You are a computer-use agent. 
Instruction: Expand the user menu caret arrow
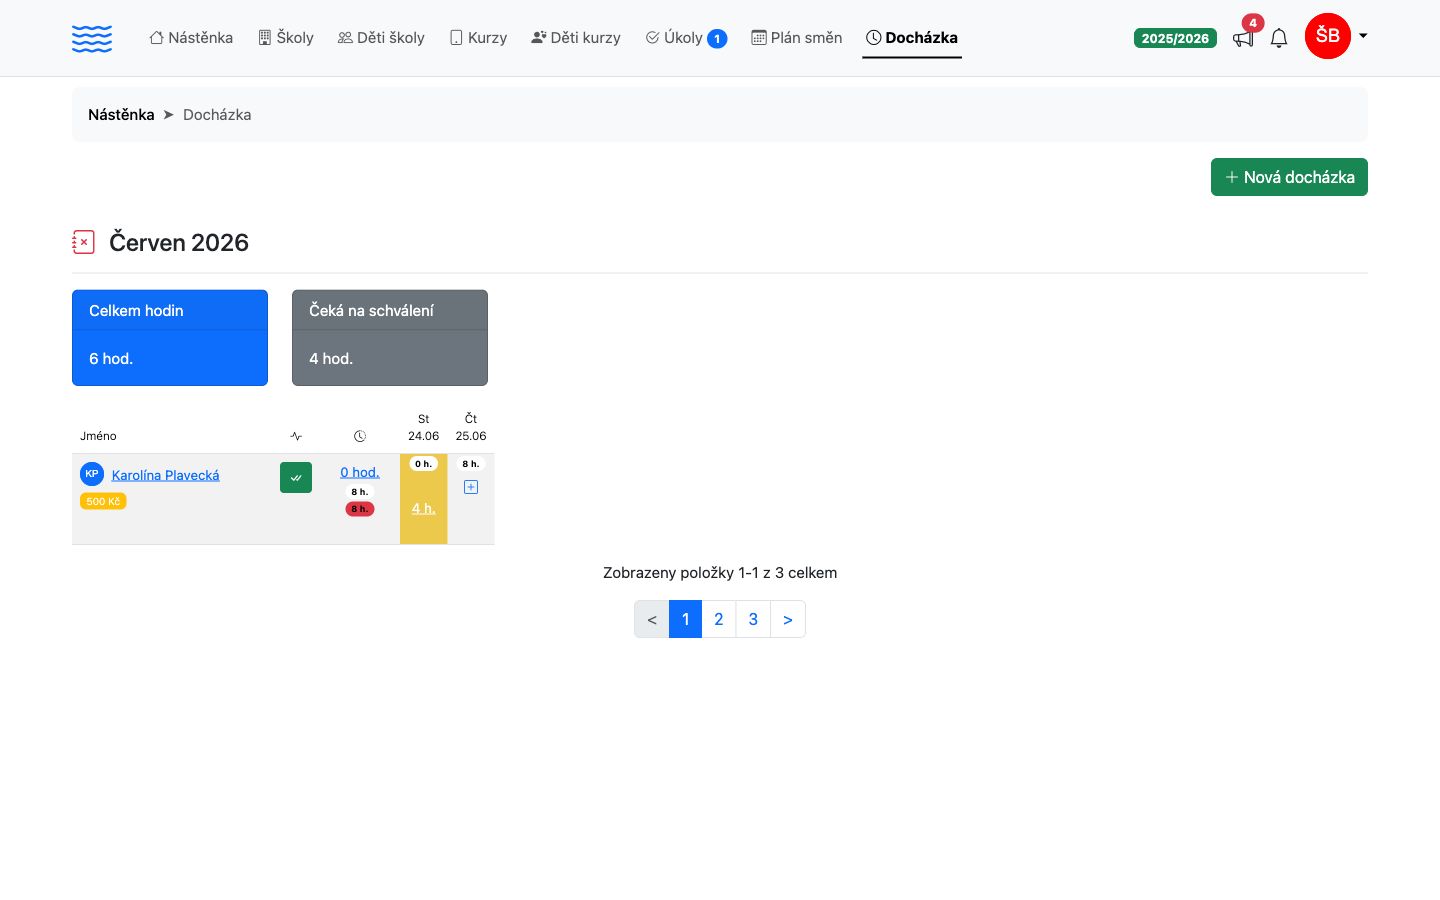click(x=1363, y=36)
